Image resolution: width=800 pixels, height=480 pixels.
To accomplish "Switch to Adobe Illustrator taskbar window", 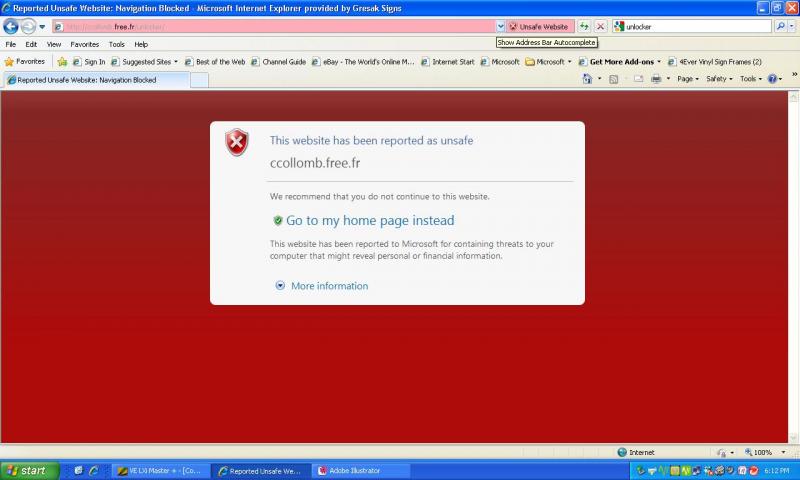I will [x=362, y=471].
